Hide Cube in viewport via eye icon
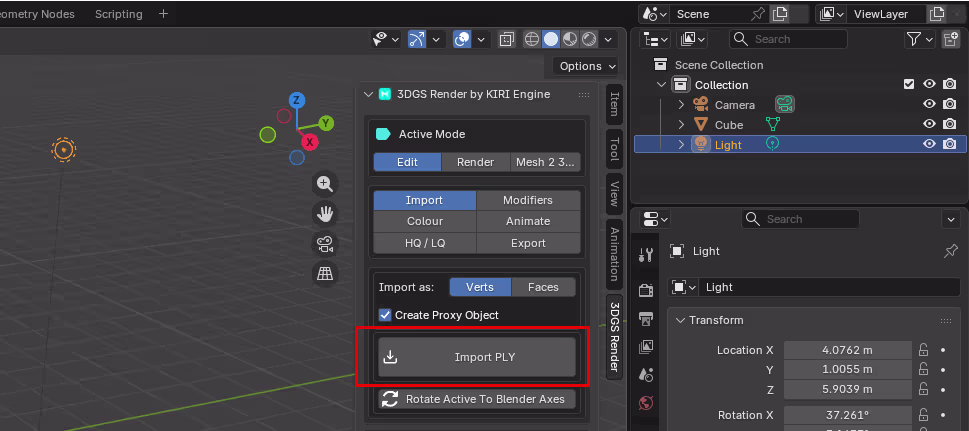This screenshot has width=969, height=431. point(929,124)
